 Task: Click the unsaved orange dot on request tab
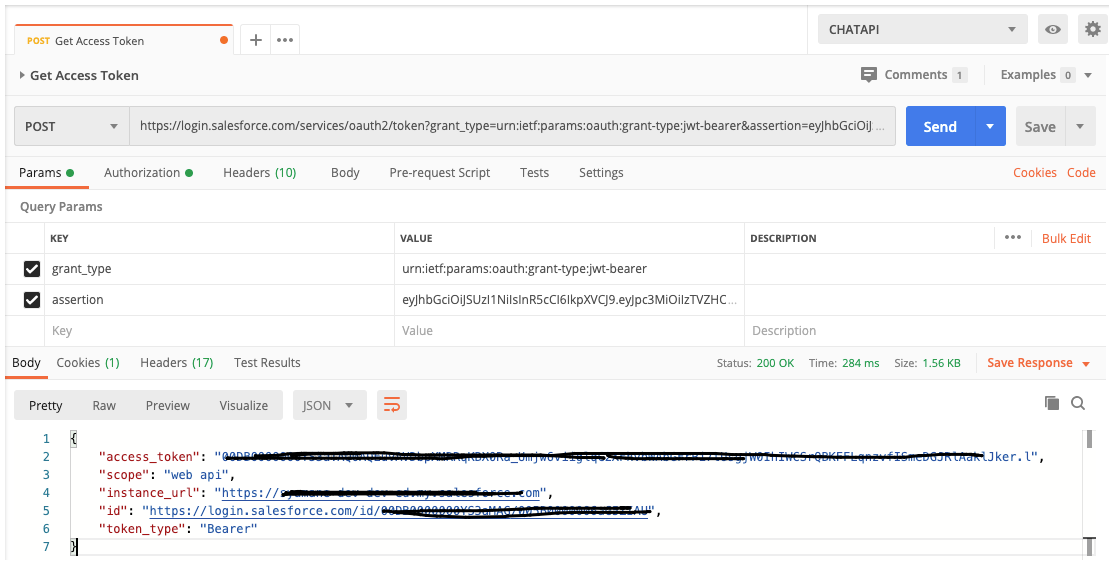224,40
